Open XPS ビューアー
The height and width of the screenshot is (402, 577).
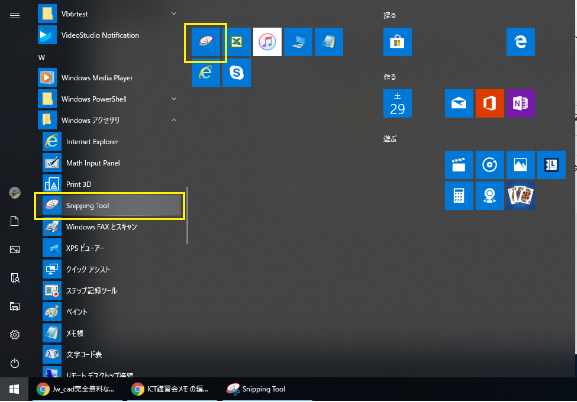click(x=112, y=248)
